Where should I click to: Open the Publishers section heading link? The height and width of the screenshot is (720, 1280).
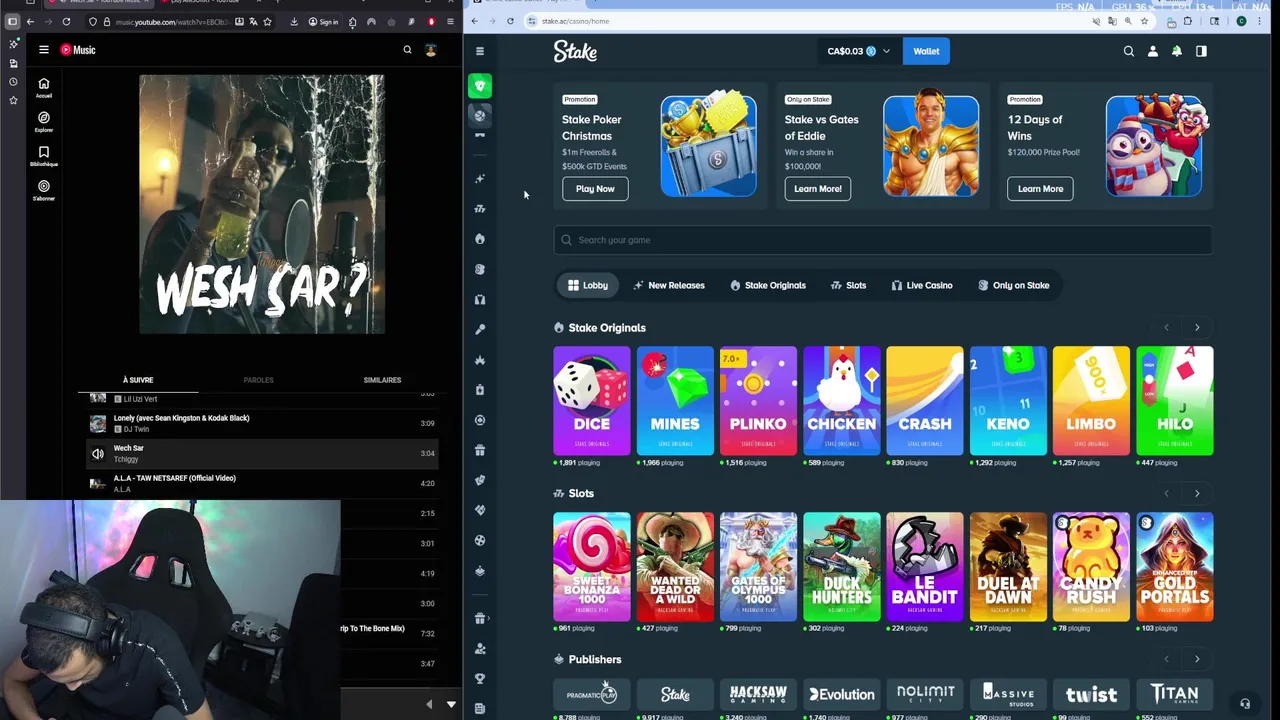tap(595, 660)
